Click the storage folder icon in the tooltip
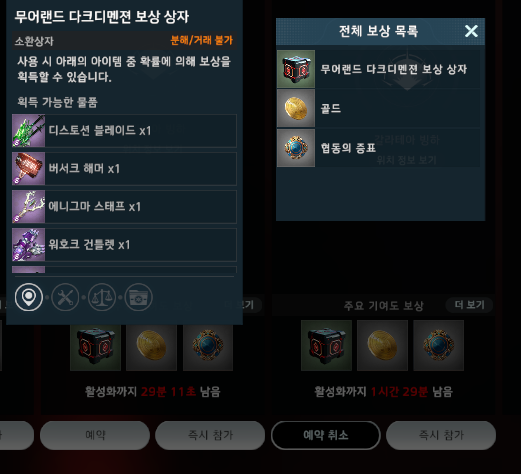This screenshot has width=521, height=474. coord(139,297)
